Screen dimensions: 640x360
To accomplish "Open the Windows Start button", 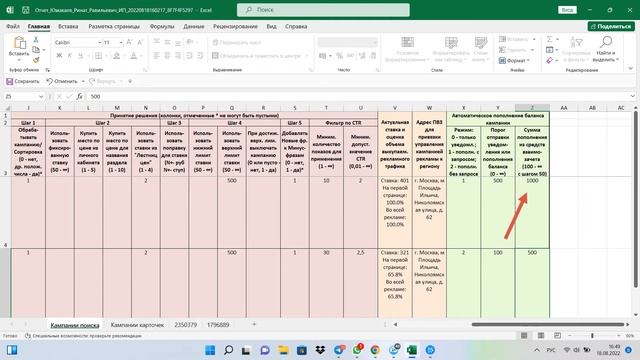I will tap(210, 350).
